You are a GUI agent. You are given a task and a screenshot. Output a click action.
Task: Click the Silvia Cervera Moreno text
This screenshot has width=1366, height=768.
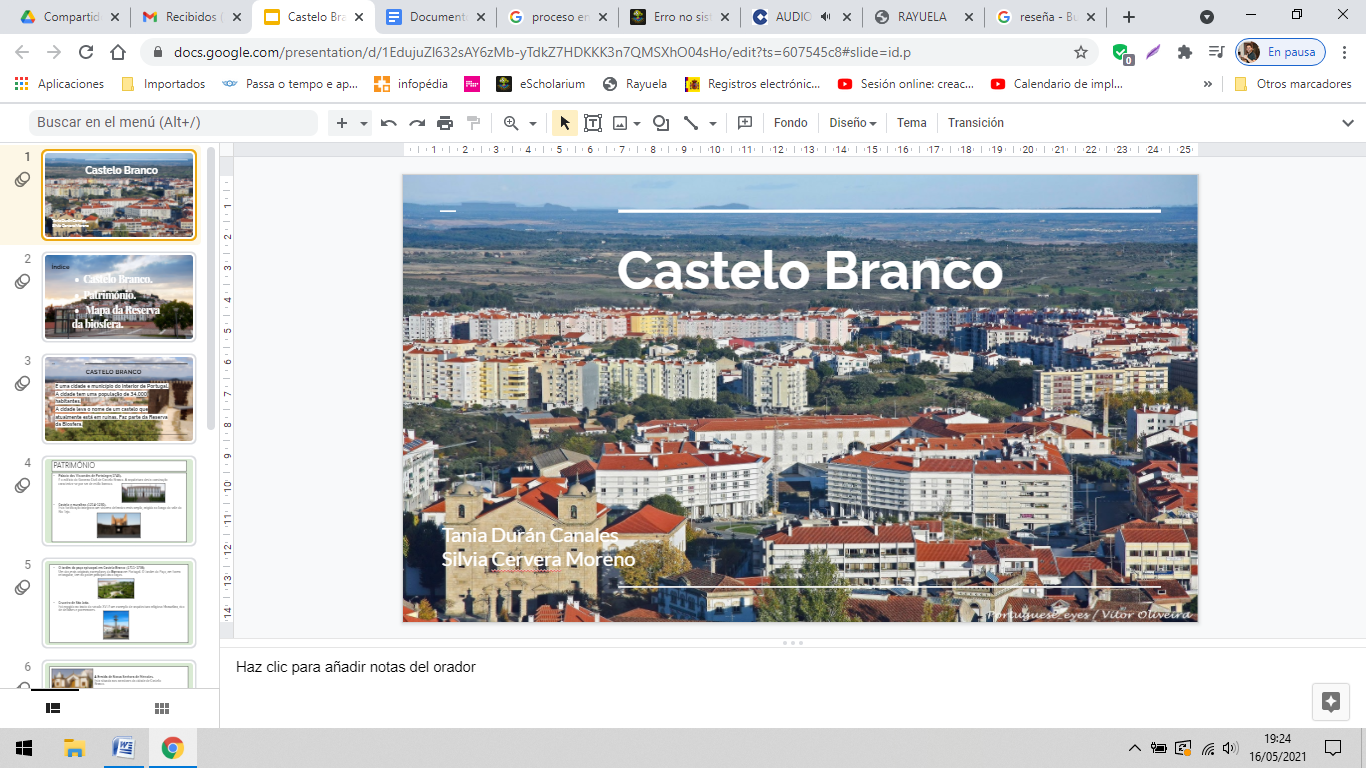[538, 559]
